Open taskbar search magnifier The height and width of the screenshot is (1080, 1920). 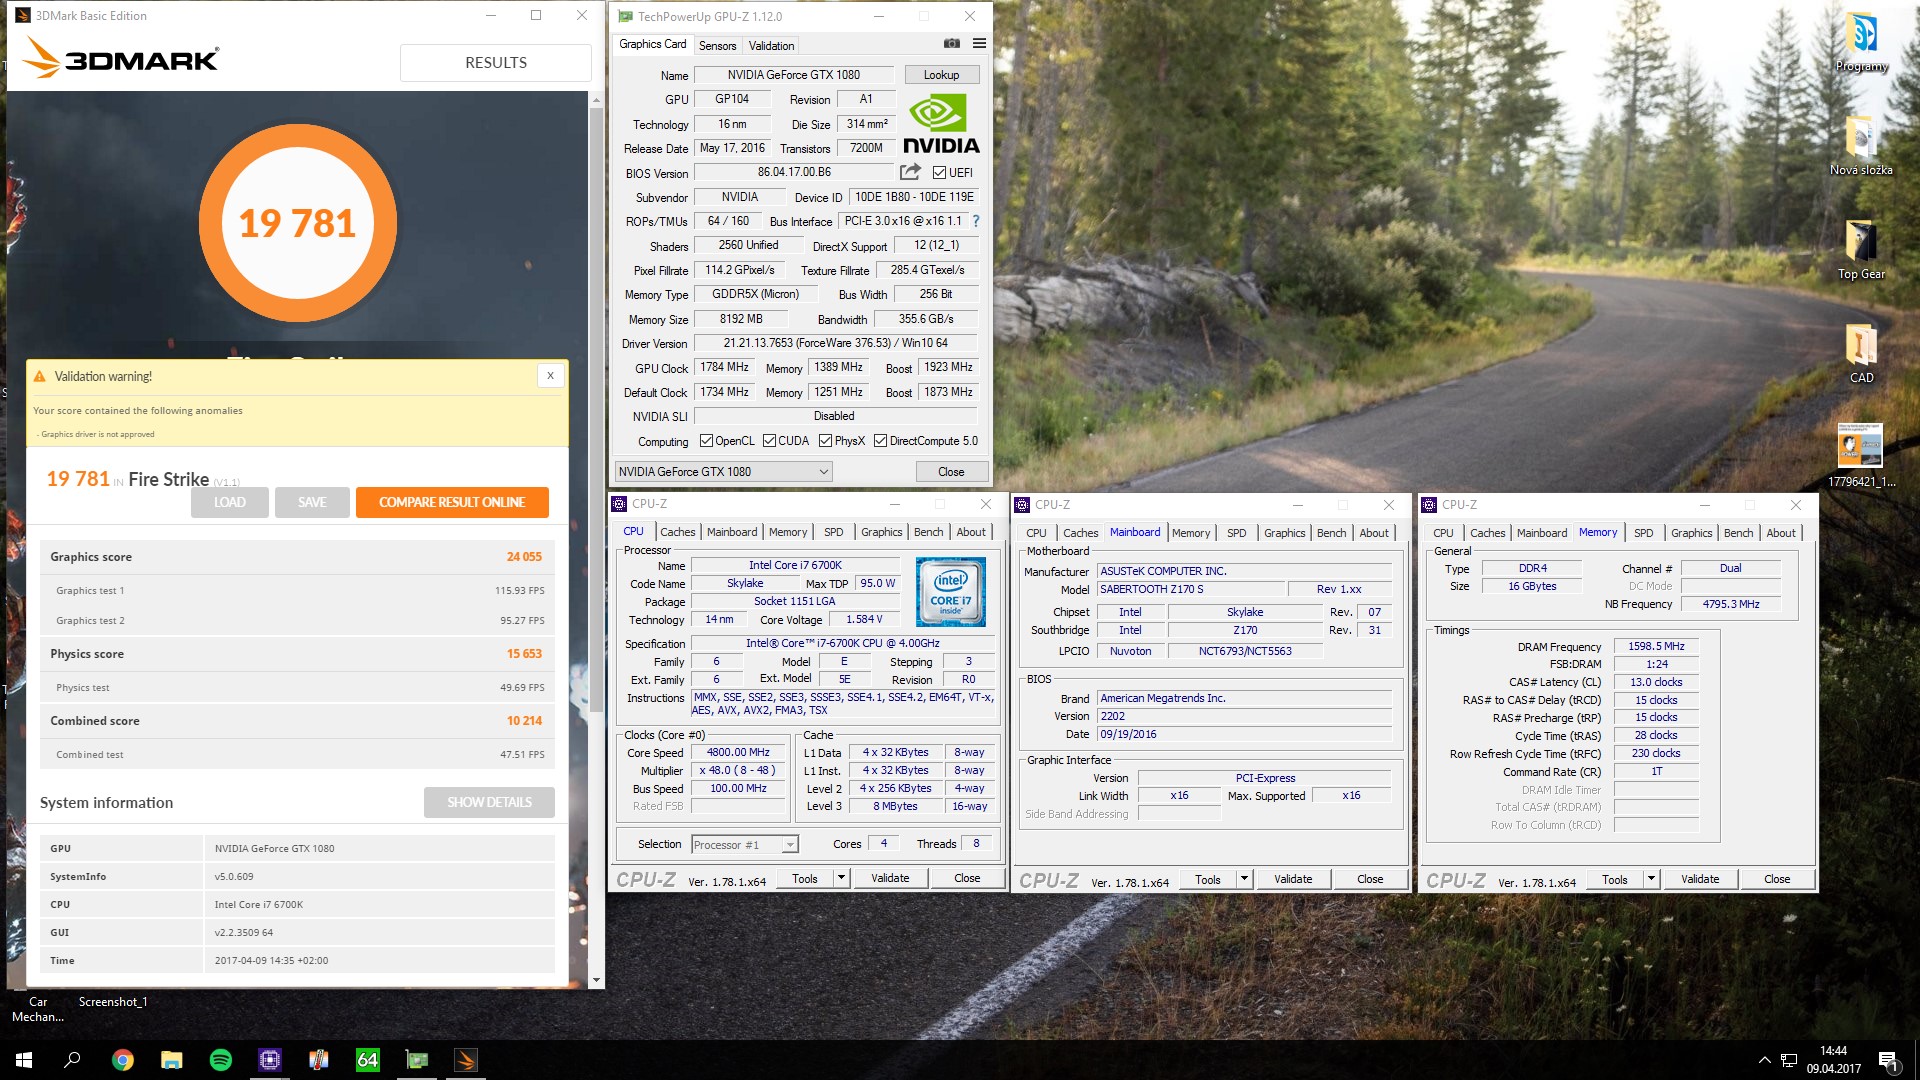(72, 1060)
